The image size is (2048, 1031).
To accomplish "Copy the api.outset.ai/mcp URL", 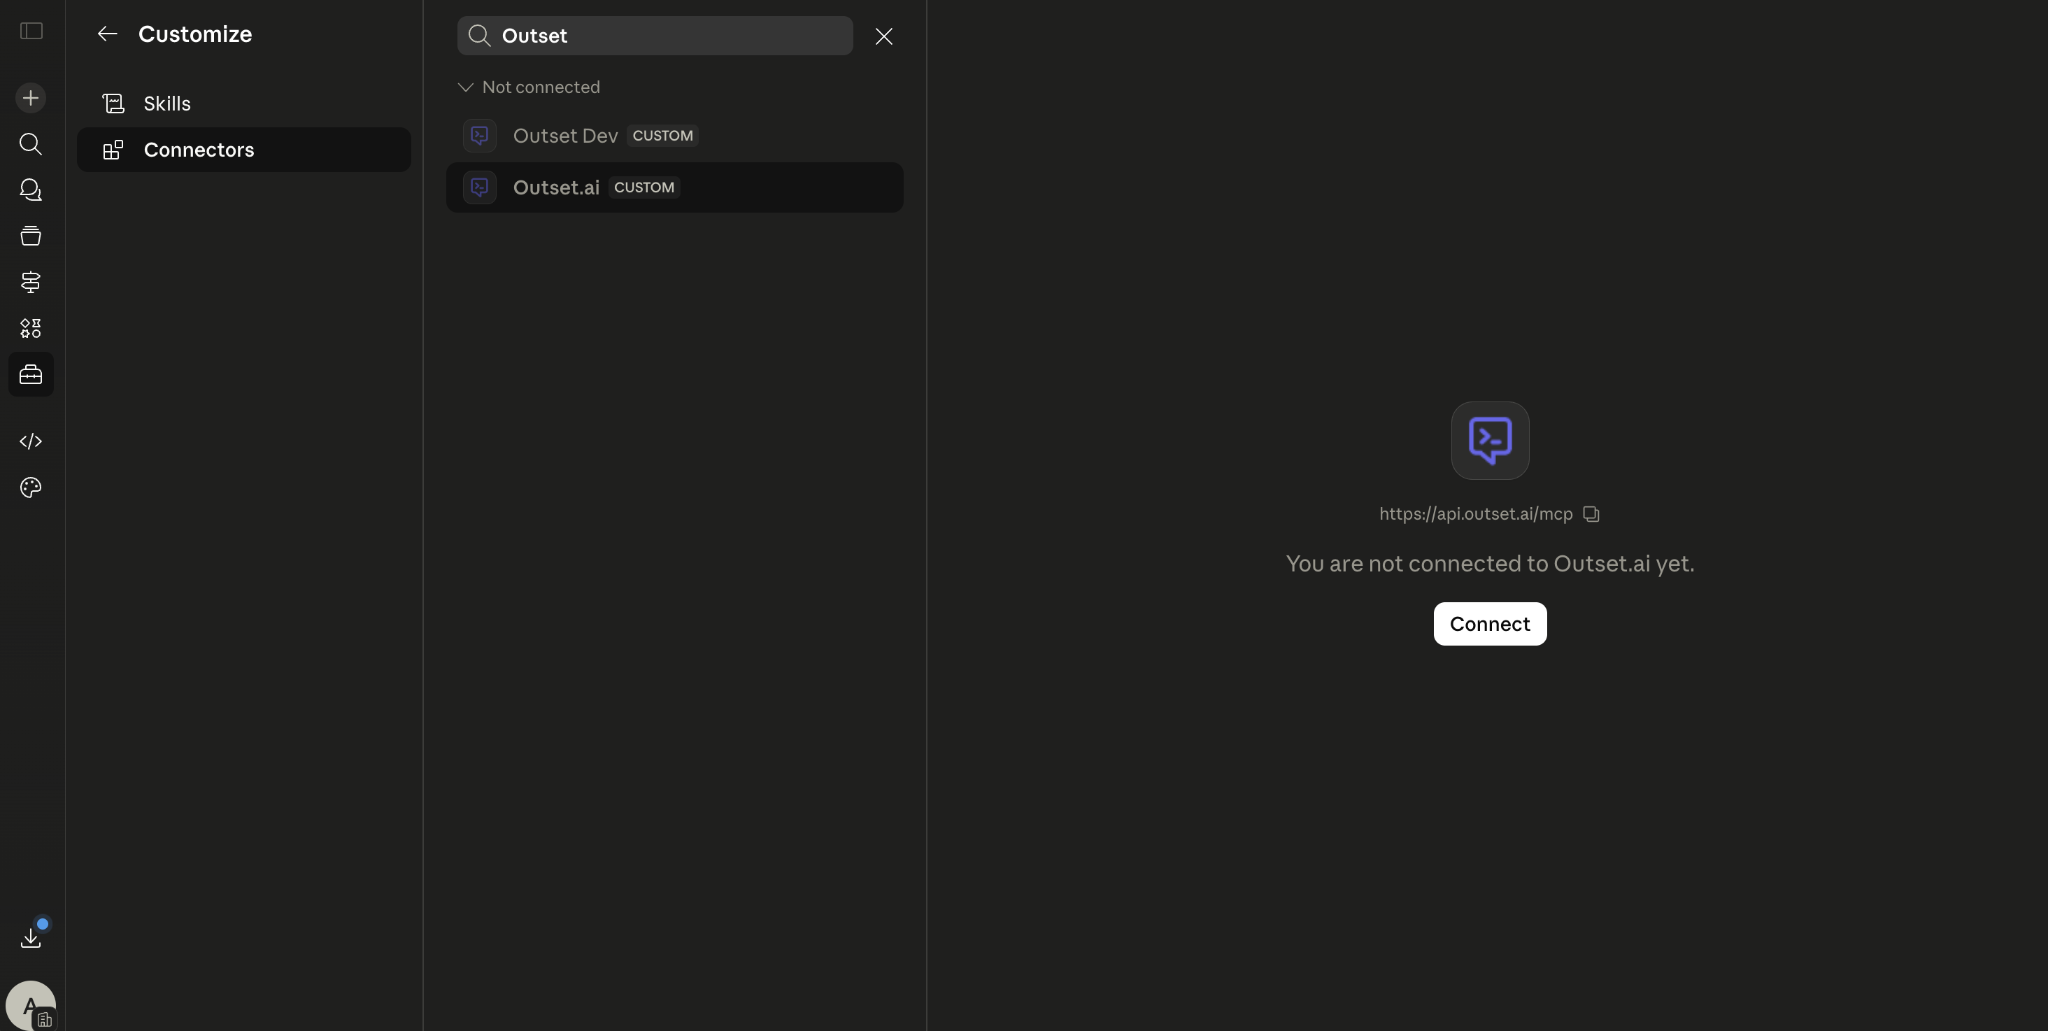I will point(1591,514).
